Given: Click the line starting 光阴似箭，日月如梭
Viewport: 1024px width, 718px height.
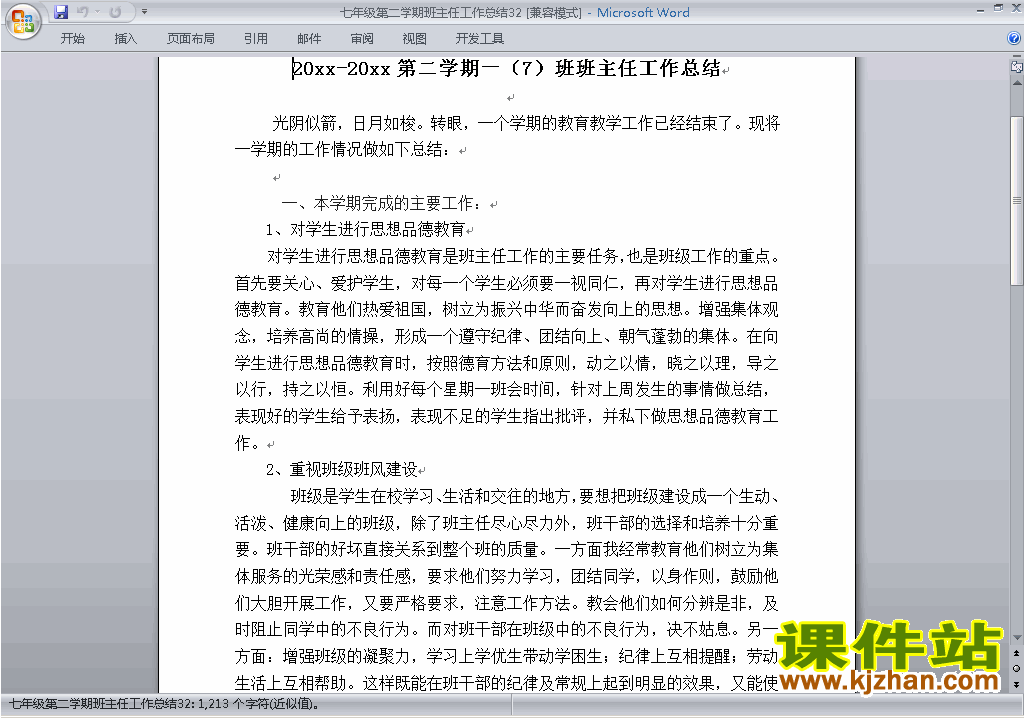Looking at the screenshot, I should (x=526, y=123).
